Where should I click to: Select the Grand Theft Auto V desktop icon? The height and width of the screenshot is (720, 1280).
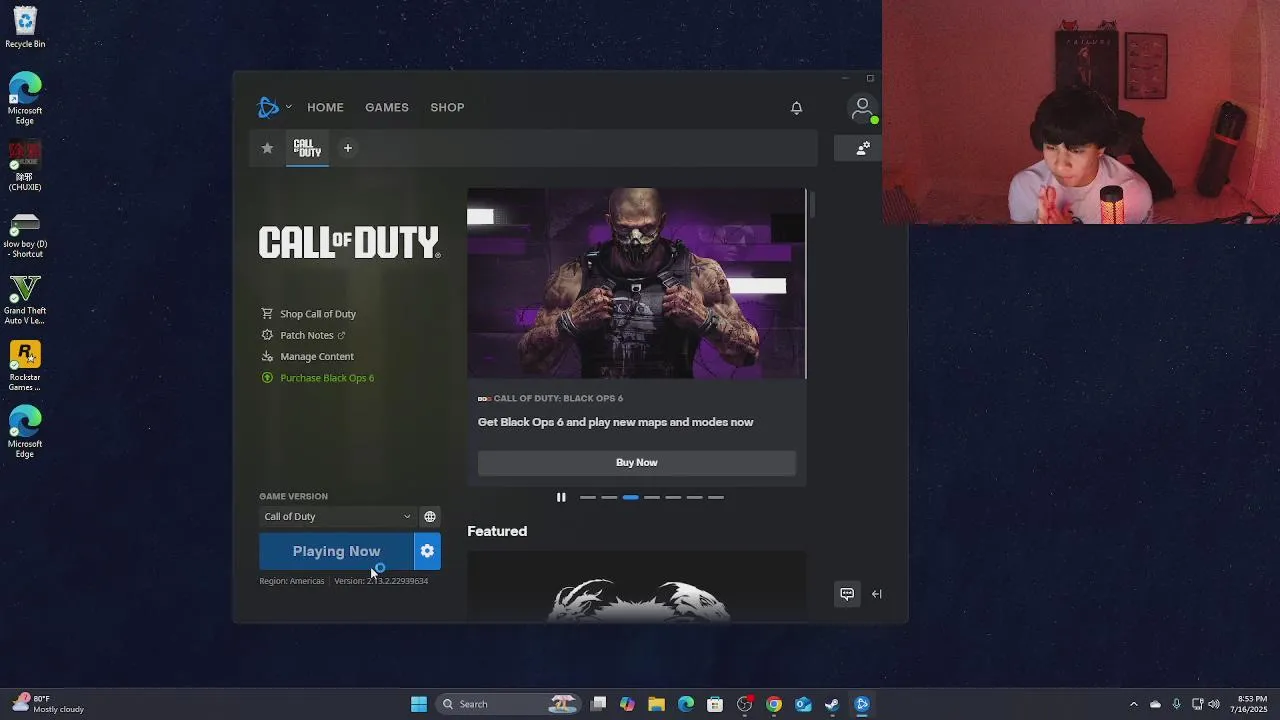[x=25, y=300]
